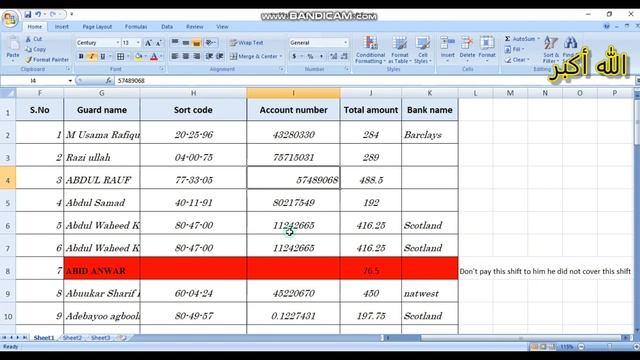Screen dimensions: 640x360
Task: Toggle Center horizontal alignment
Action: (186, 56)
